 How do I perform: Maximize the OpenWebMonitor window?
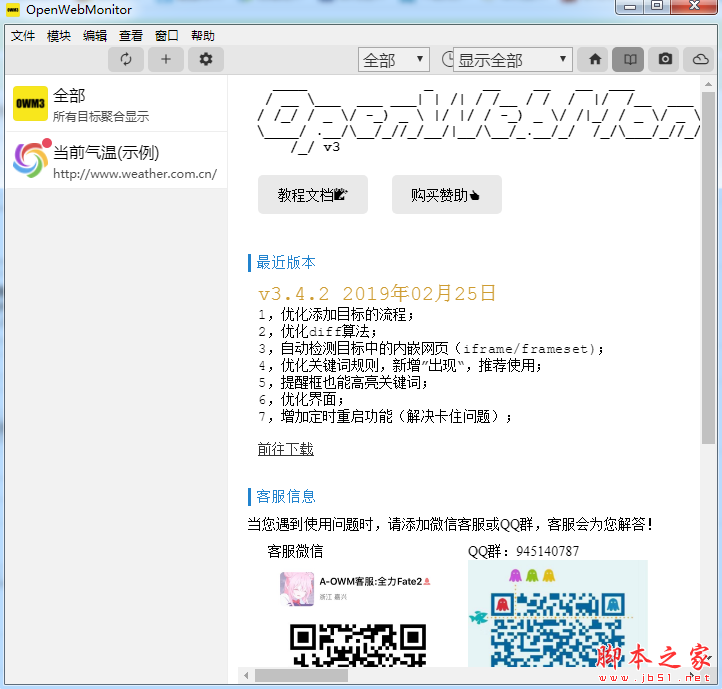tap(657, 6)
